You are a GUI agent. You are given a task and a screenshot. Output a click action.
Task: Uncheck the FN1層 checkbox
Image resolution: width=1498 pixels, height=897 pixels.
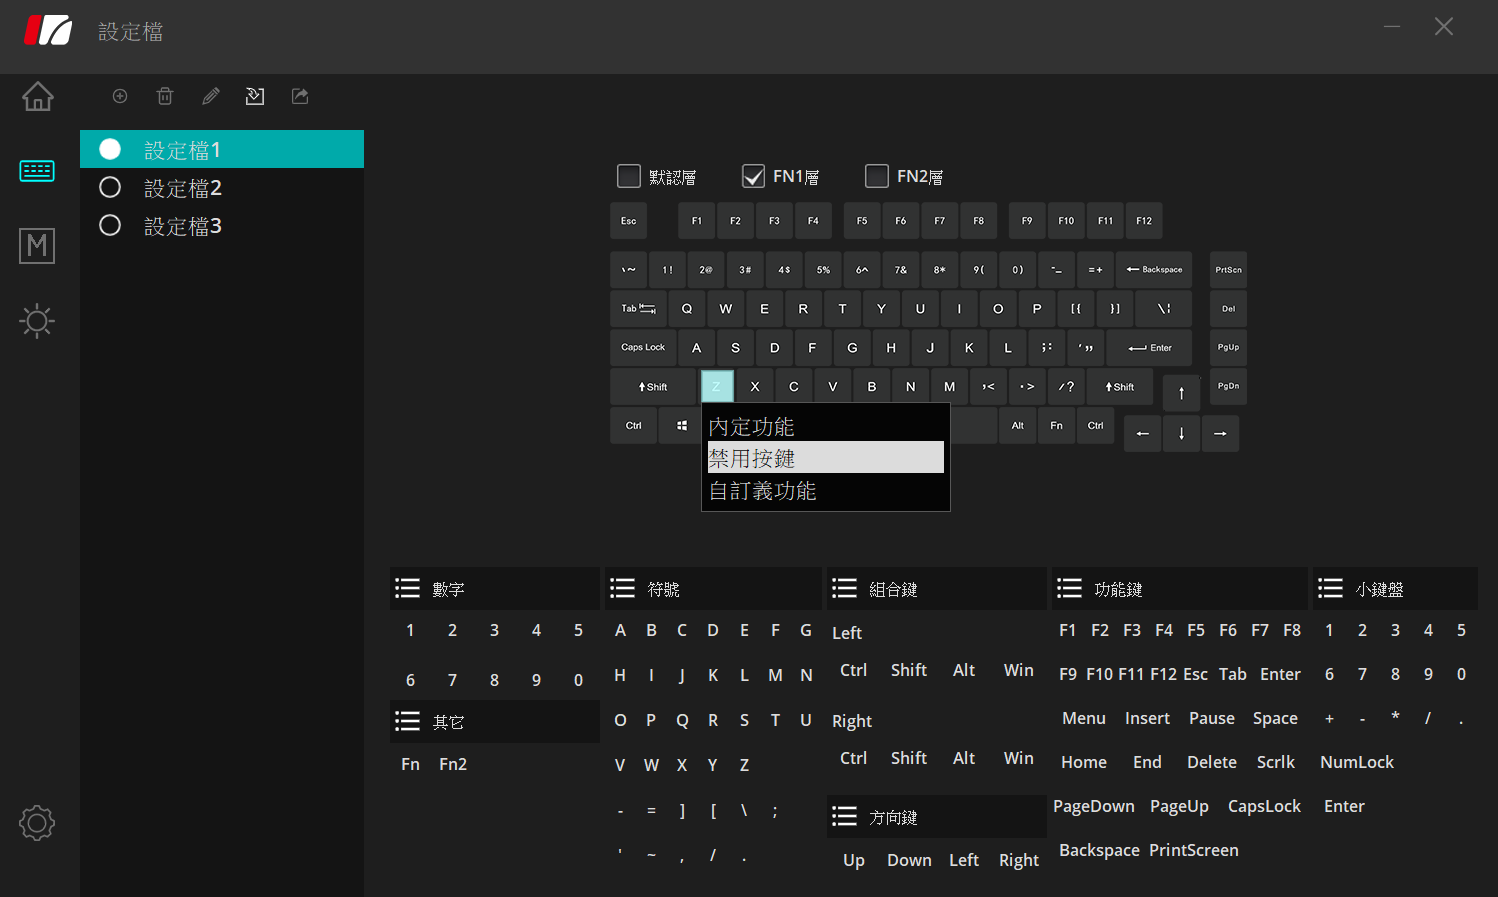point(753,176)
